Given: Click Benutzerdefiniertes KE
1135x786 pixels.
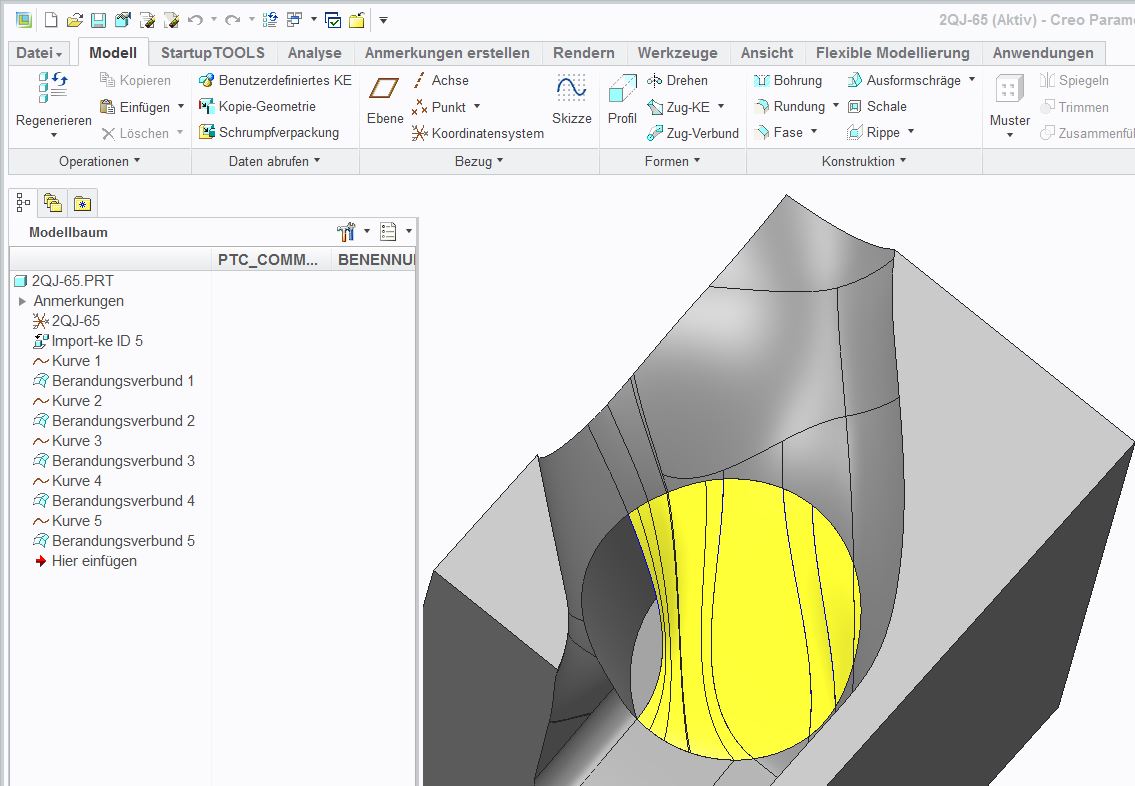Looking at the screenshot, I should [275, 80].
